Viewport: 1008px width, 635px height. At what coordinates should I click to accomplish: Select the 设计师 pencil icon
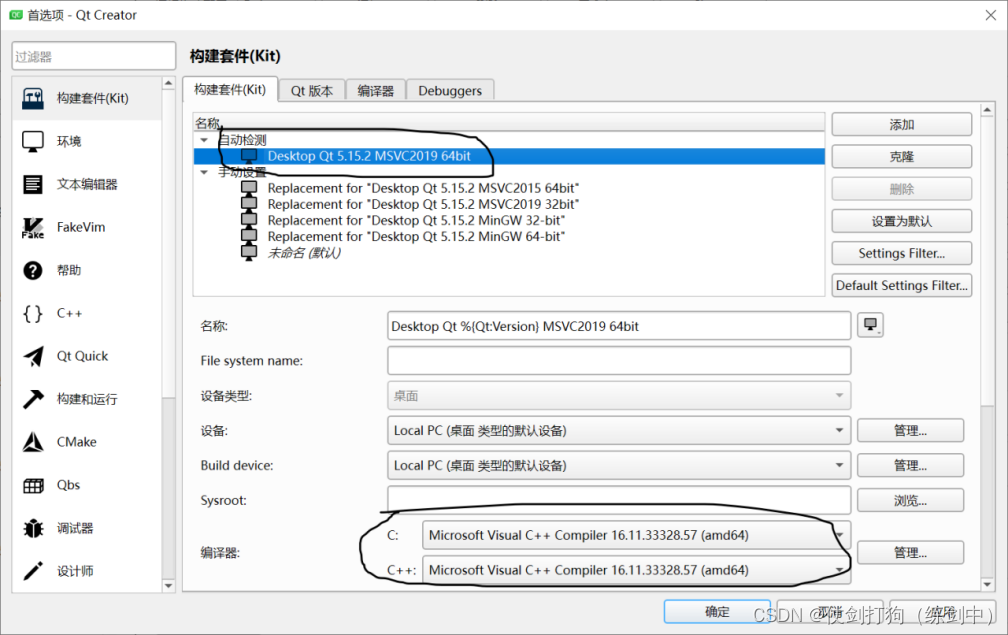pyautogui.click(x=33, y=571)
